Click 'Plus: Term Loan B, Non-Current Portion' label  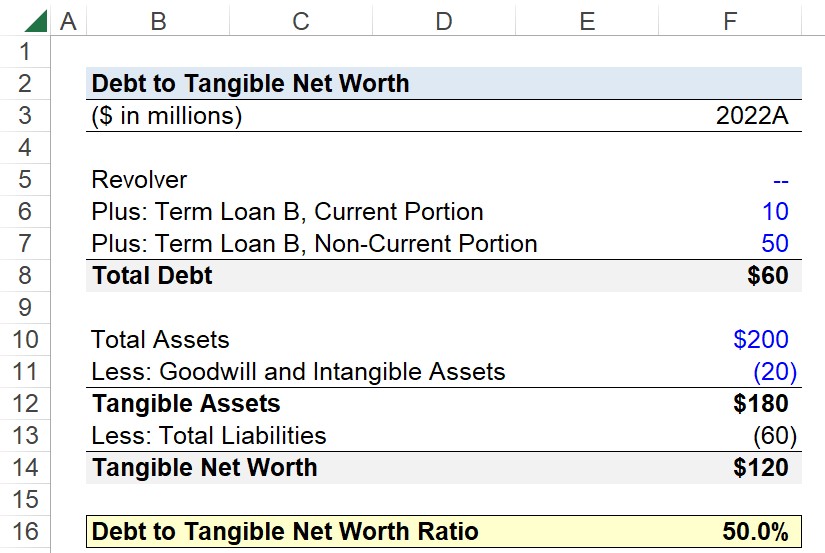tap(314, 244)
